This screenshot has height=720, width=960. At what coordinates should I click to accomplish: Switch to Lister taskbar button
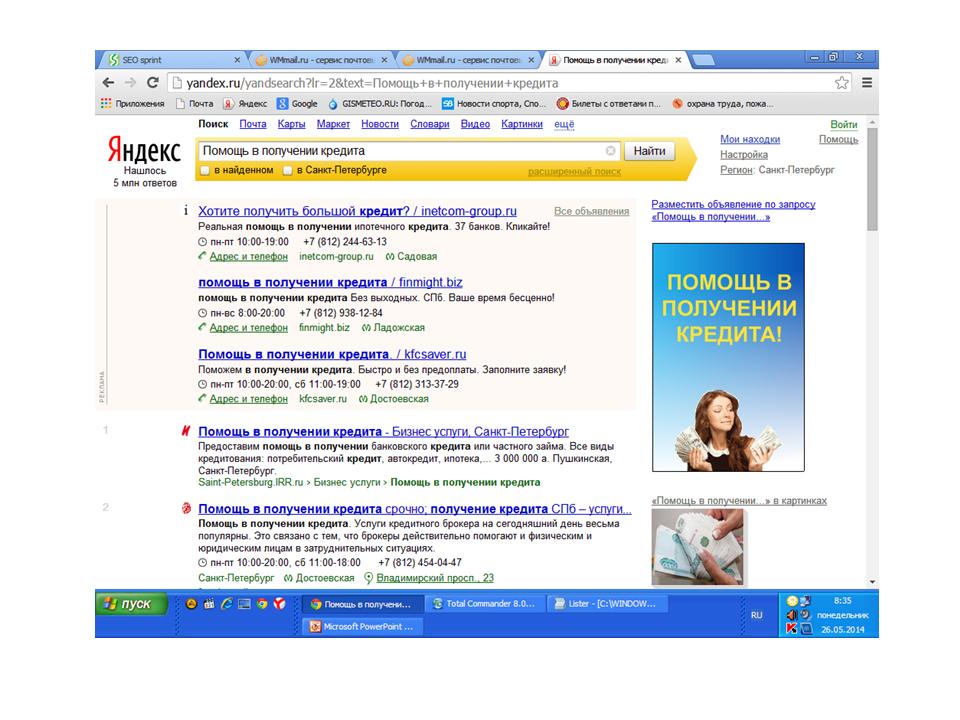607,604
